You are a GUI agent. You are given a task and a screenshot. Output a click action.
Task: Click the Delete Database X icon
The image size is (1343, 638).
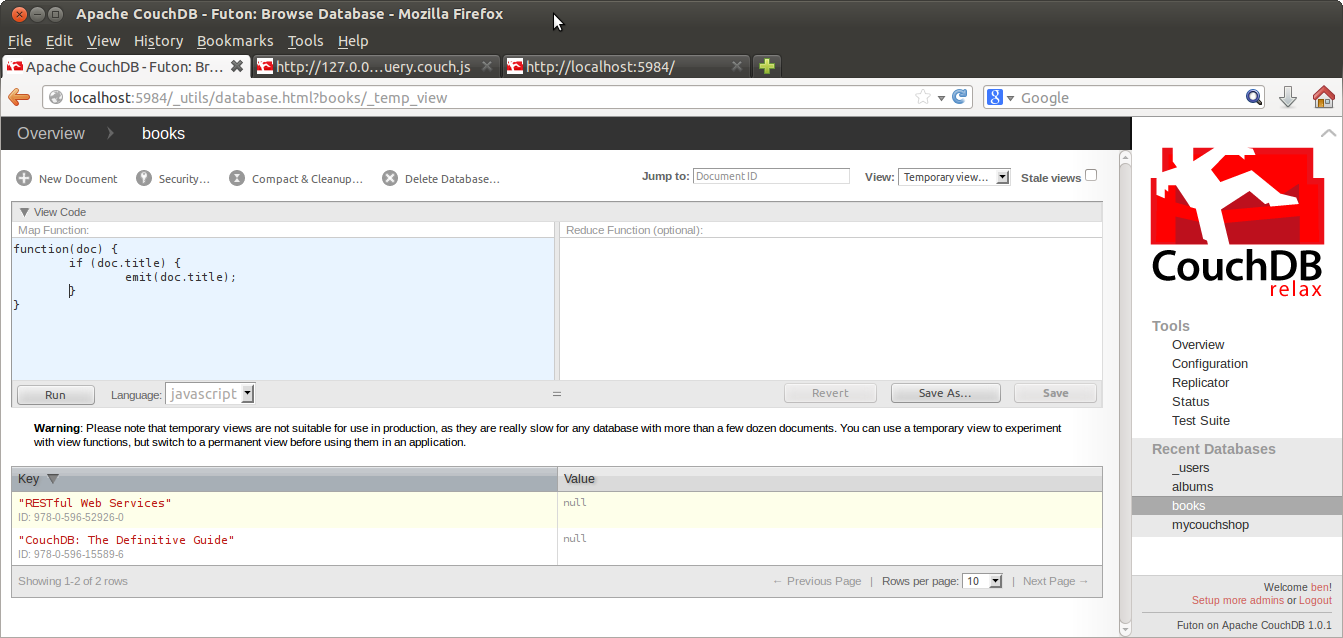click(x=390, y=178)
